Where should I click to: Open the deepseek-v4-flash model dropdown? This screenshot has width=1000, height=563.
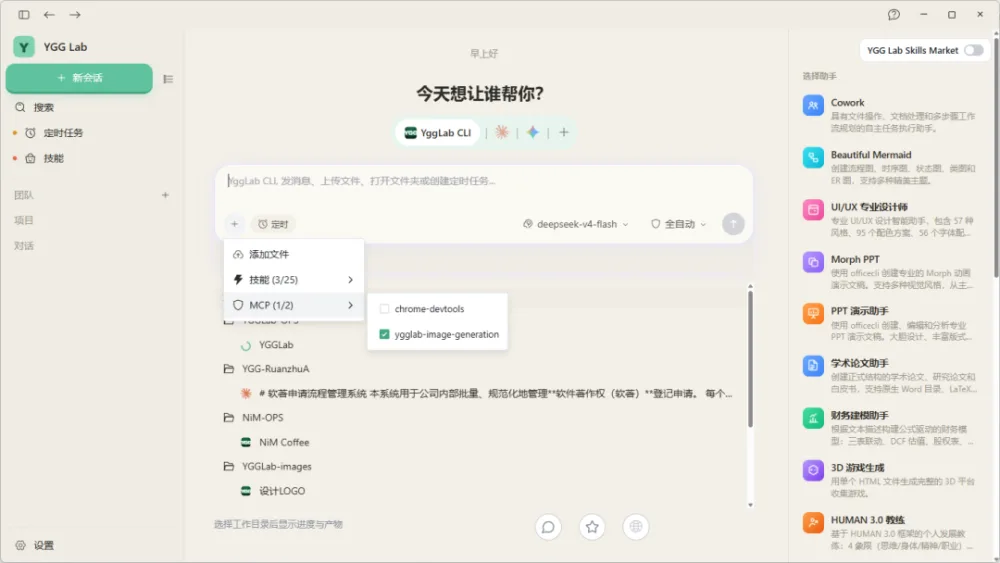click(575, 224)
